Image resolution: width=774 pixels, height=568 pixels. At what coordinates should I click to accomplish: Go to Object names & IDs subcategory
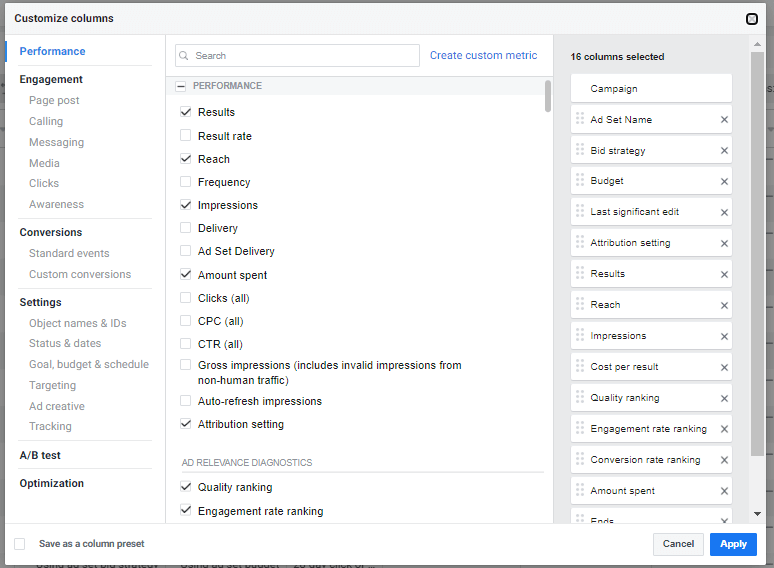tap(77, 323)
